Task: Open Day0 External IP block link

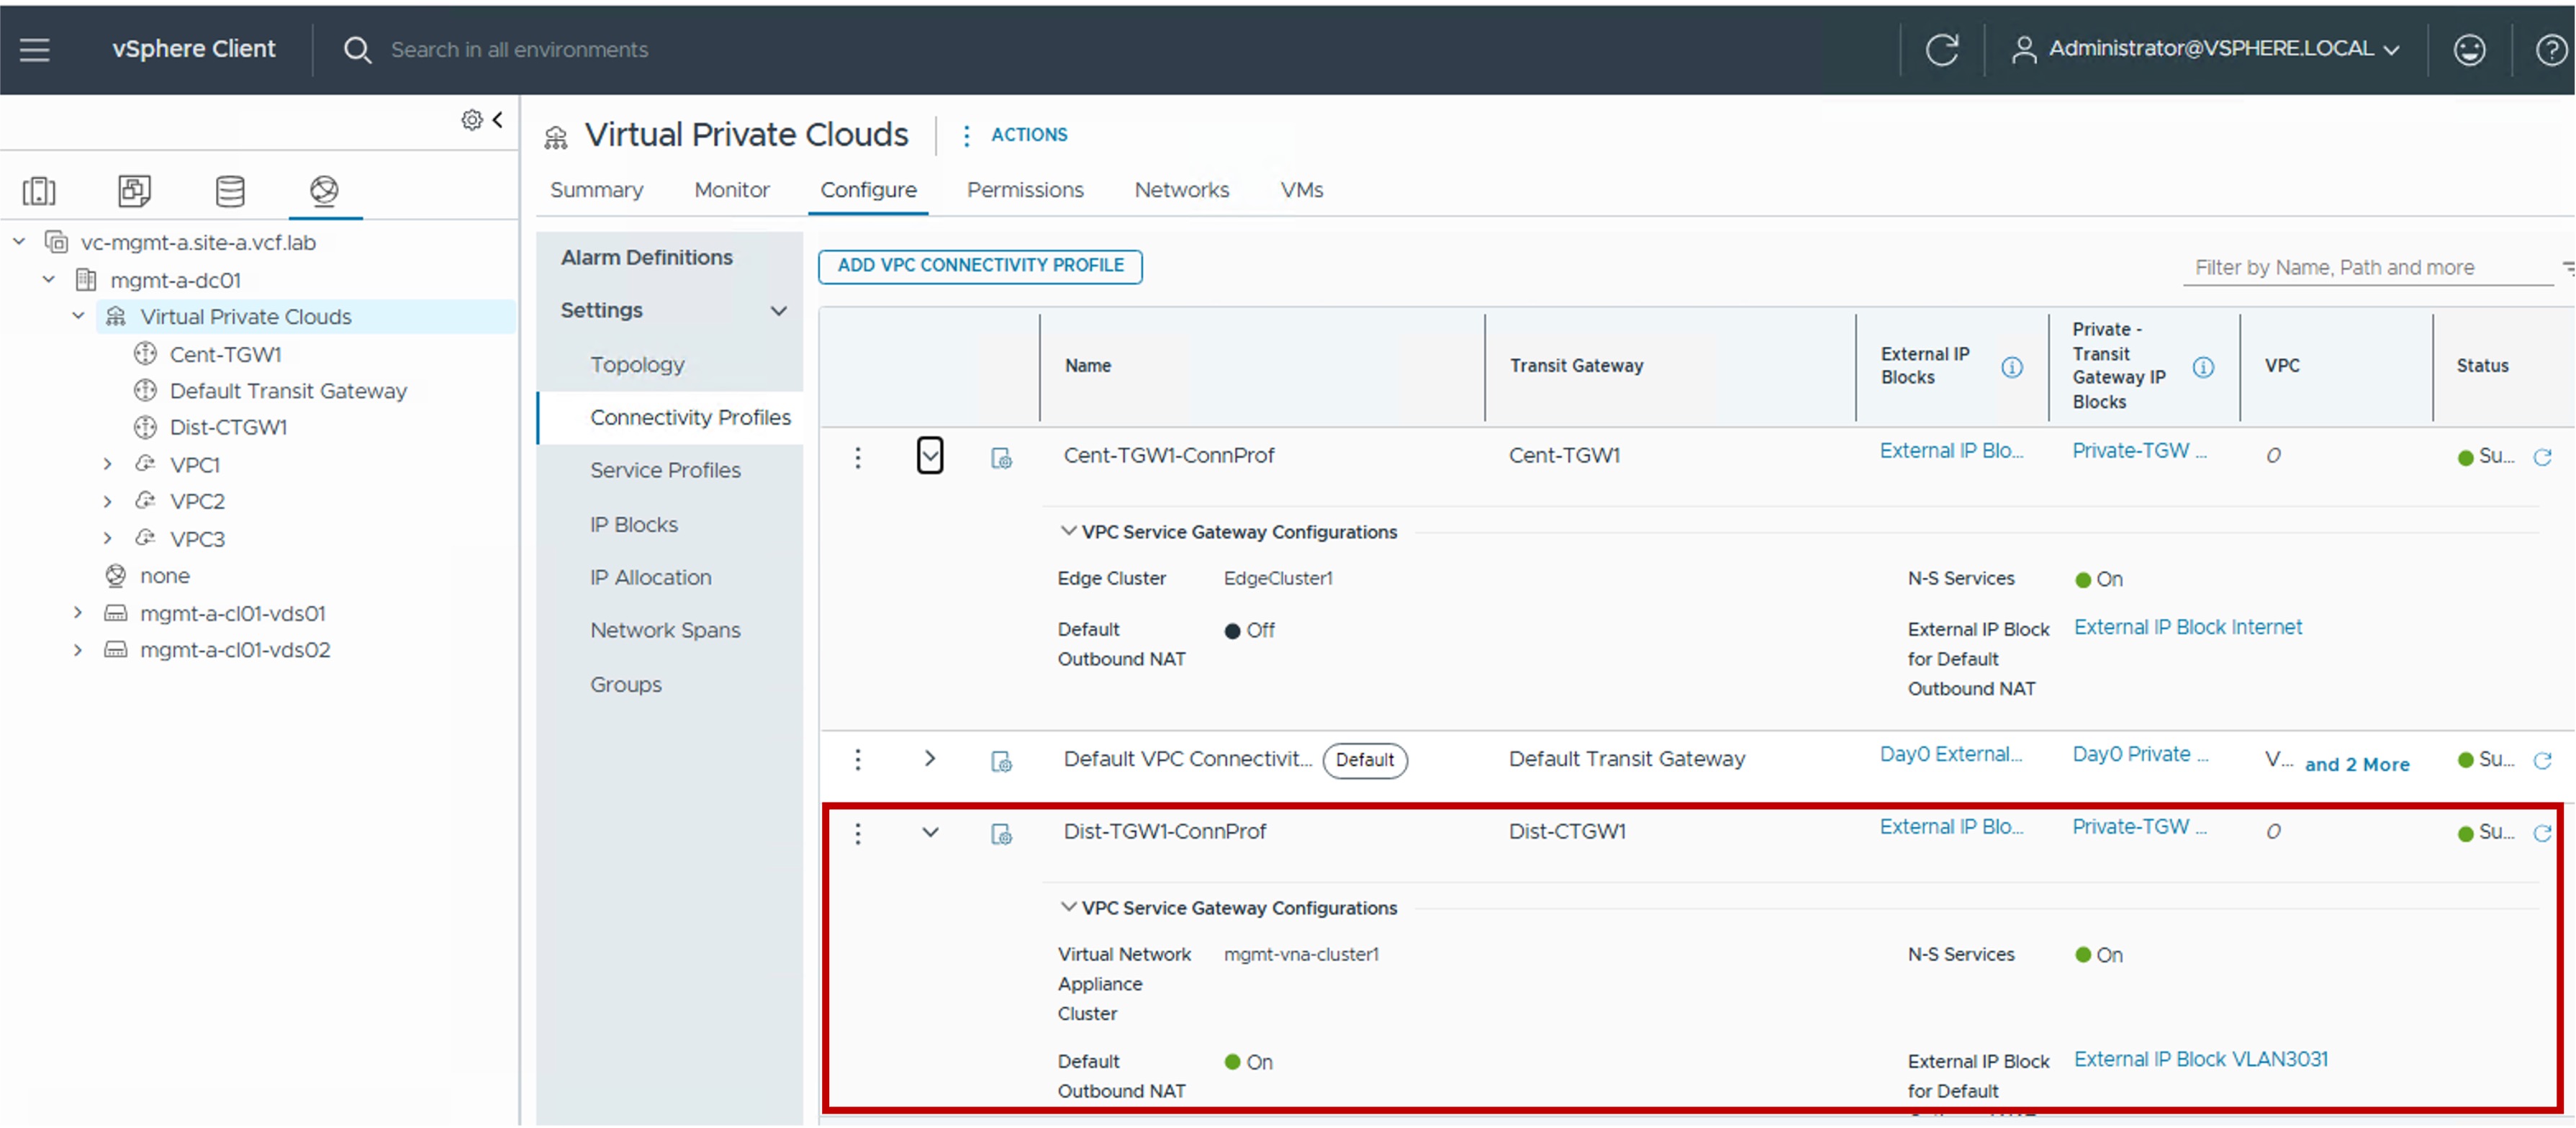Action: point(1951,754)
